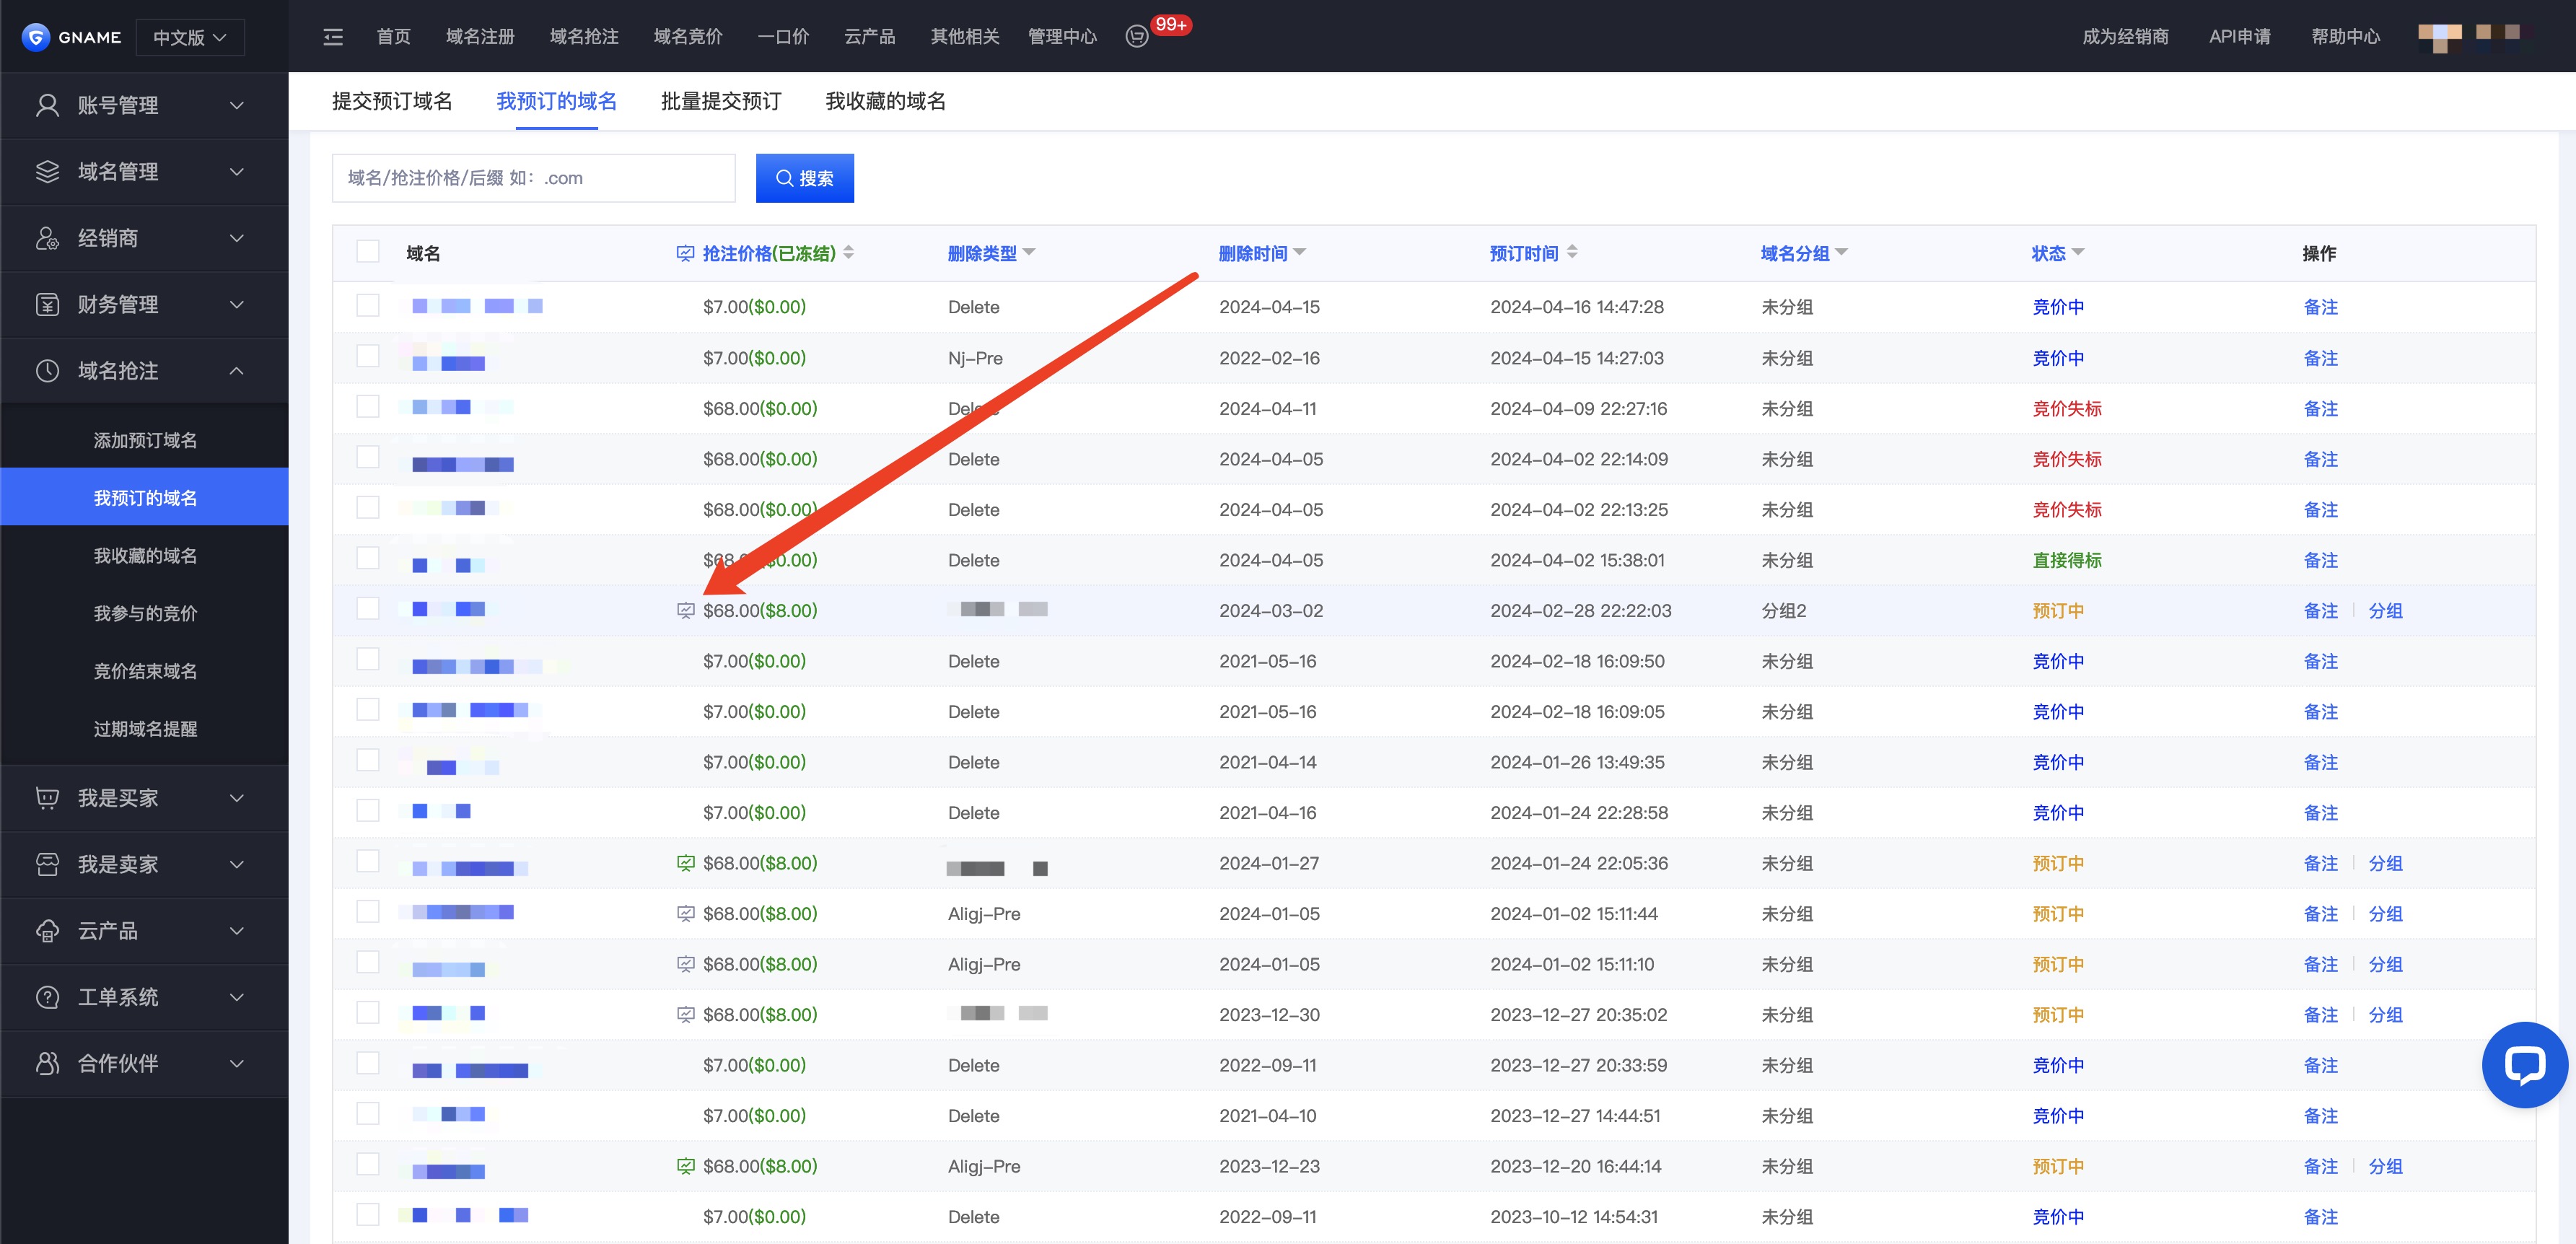
Task: Expand the 域名管理 sidebar section
Action: [144, 171]
